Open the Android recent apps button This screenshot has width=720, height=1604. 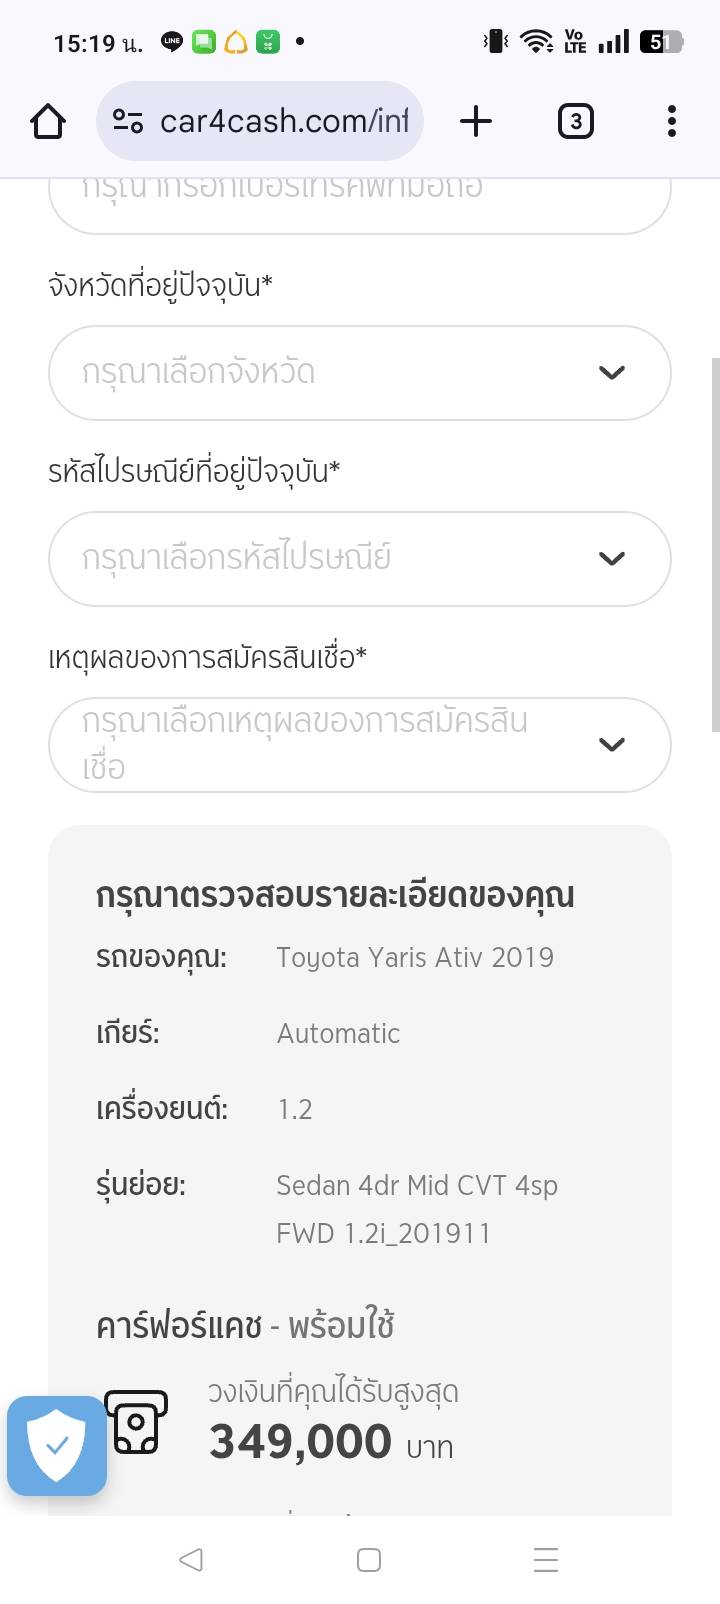point(545,1560)
